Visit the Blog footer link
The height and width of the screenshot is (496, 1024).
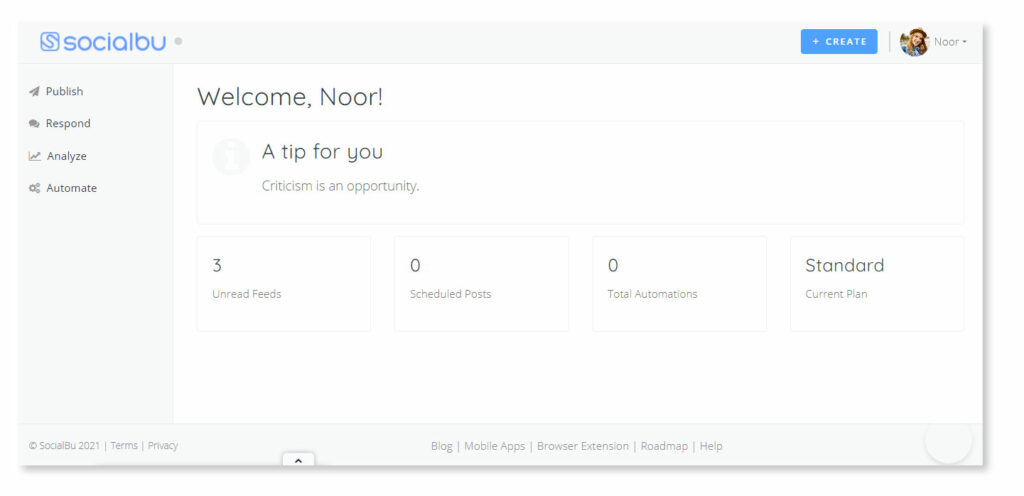point(441,446)
